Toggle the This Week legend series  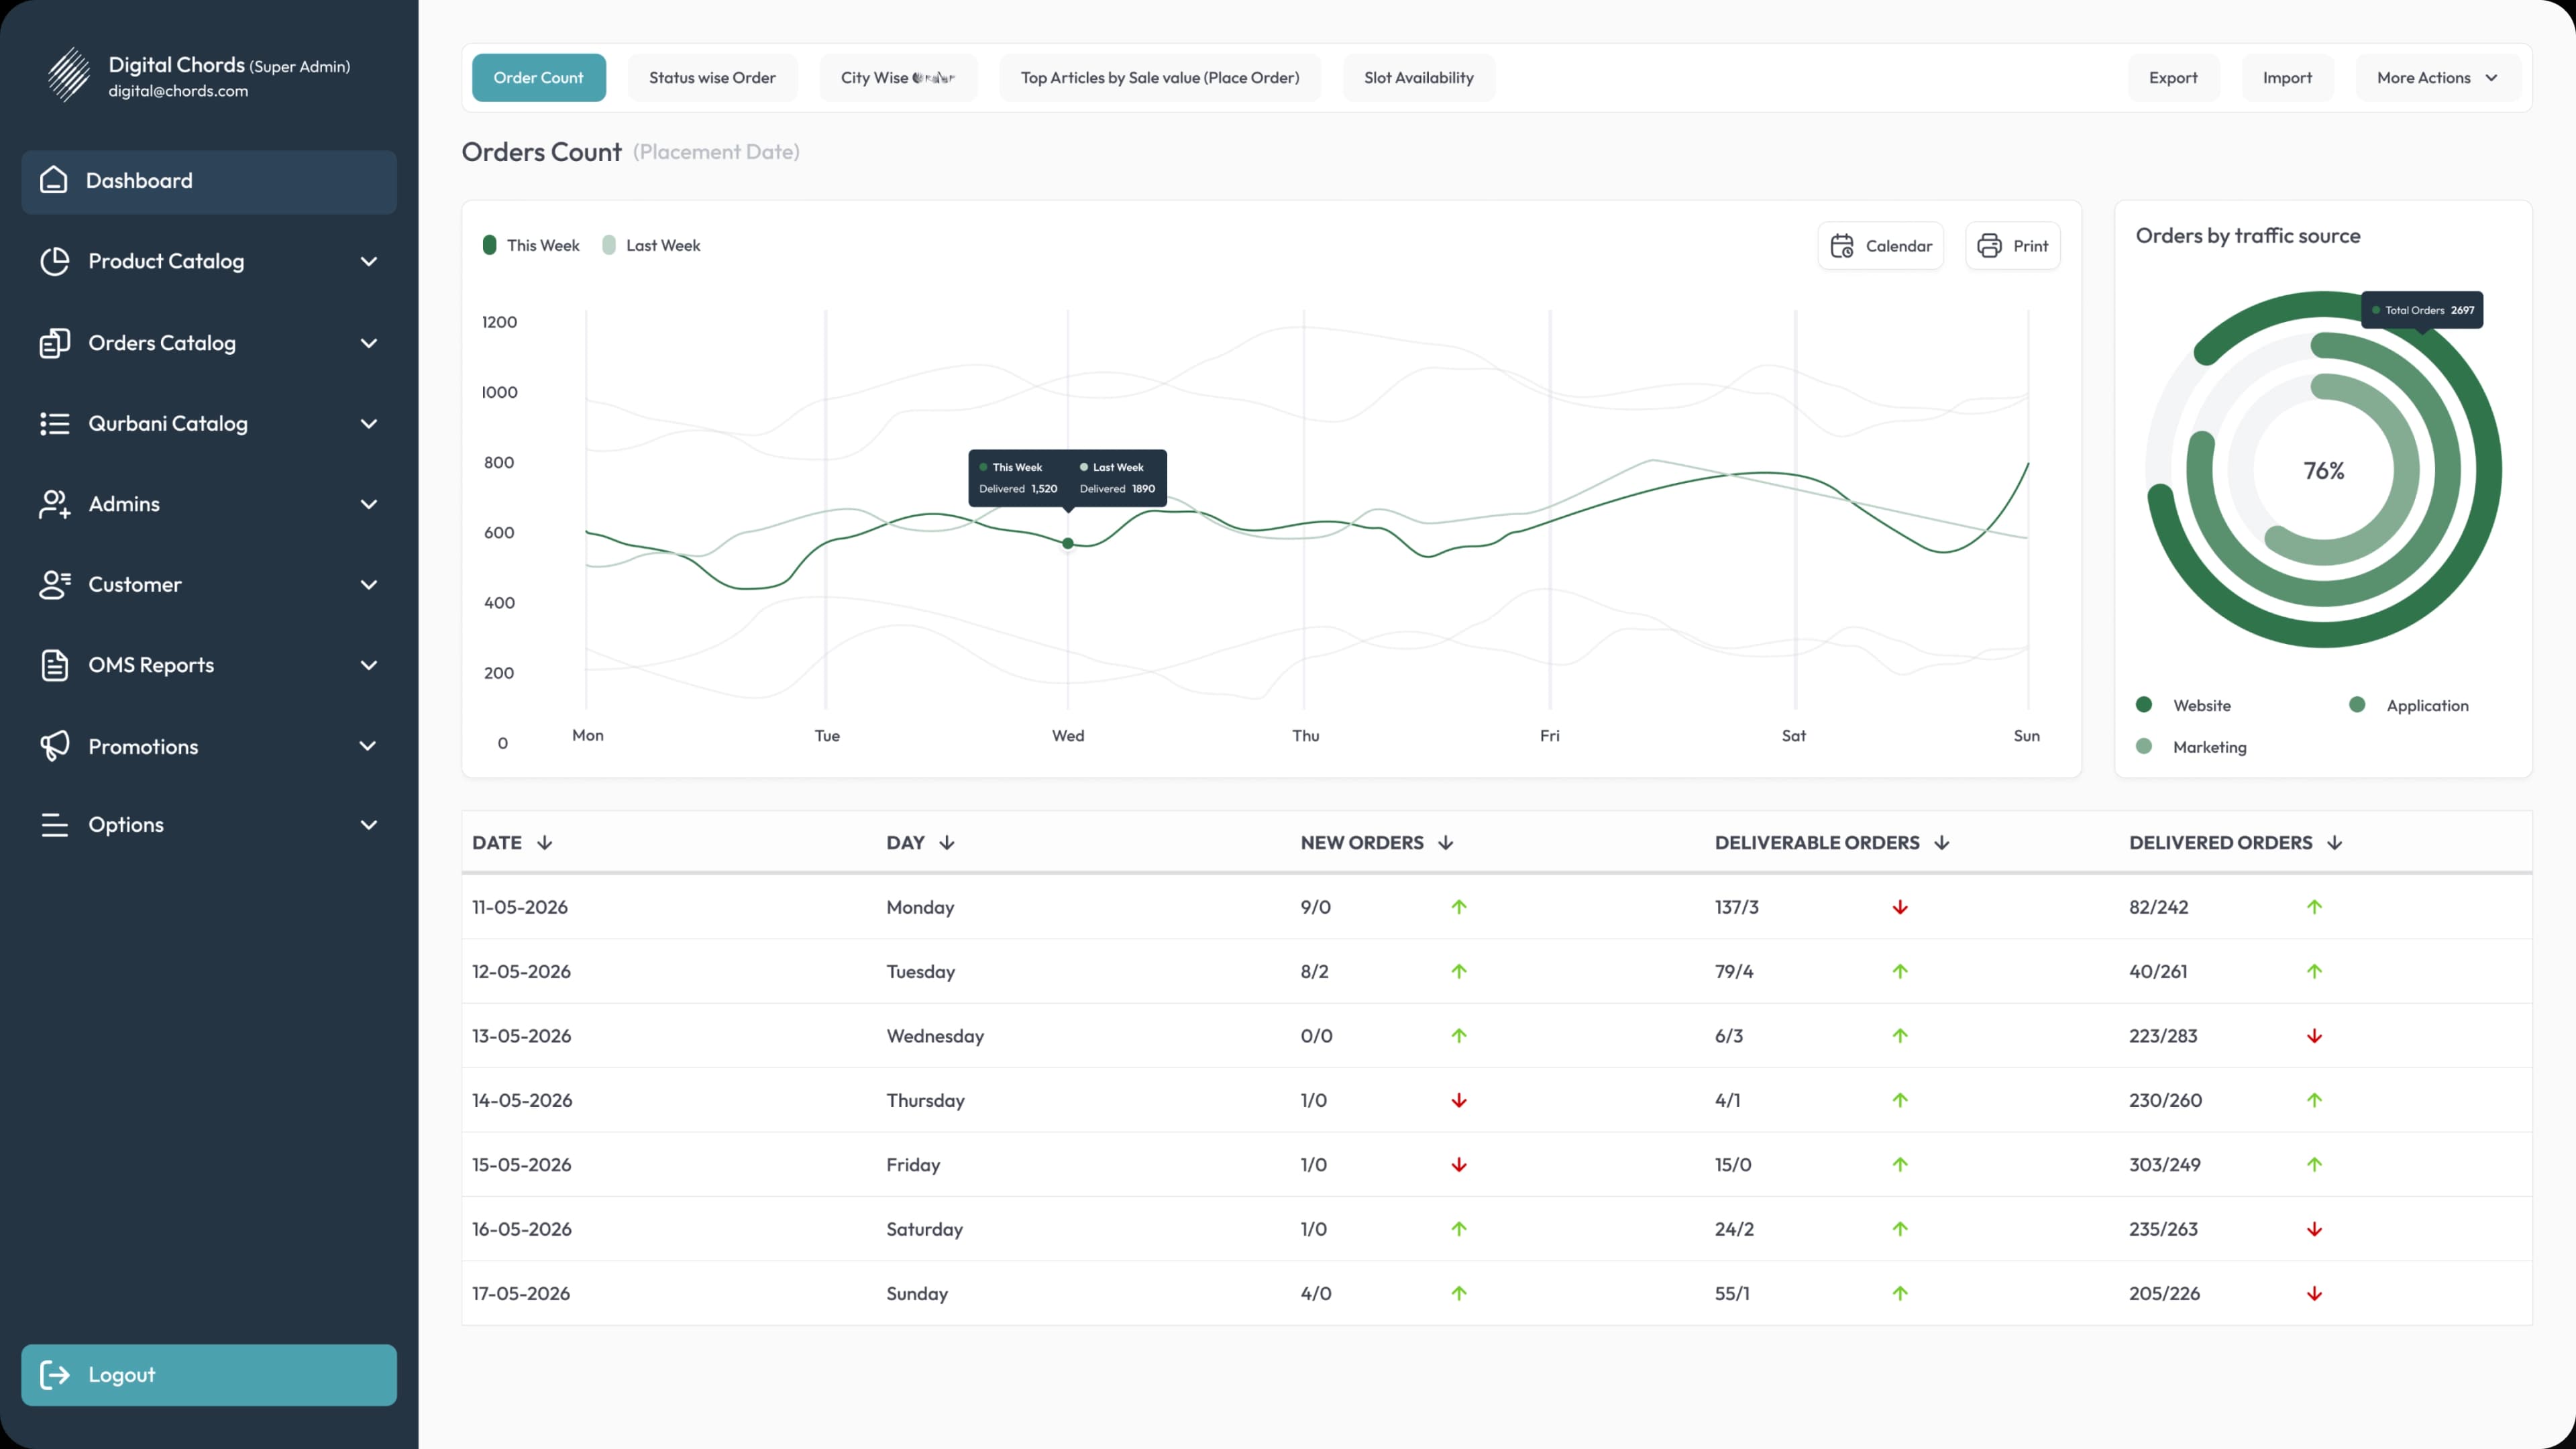(x=531, y=245)
